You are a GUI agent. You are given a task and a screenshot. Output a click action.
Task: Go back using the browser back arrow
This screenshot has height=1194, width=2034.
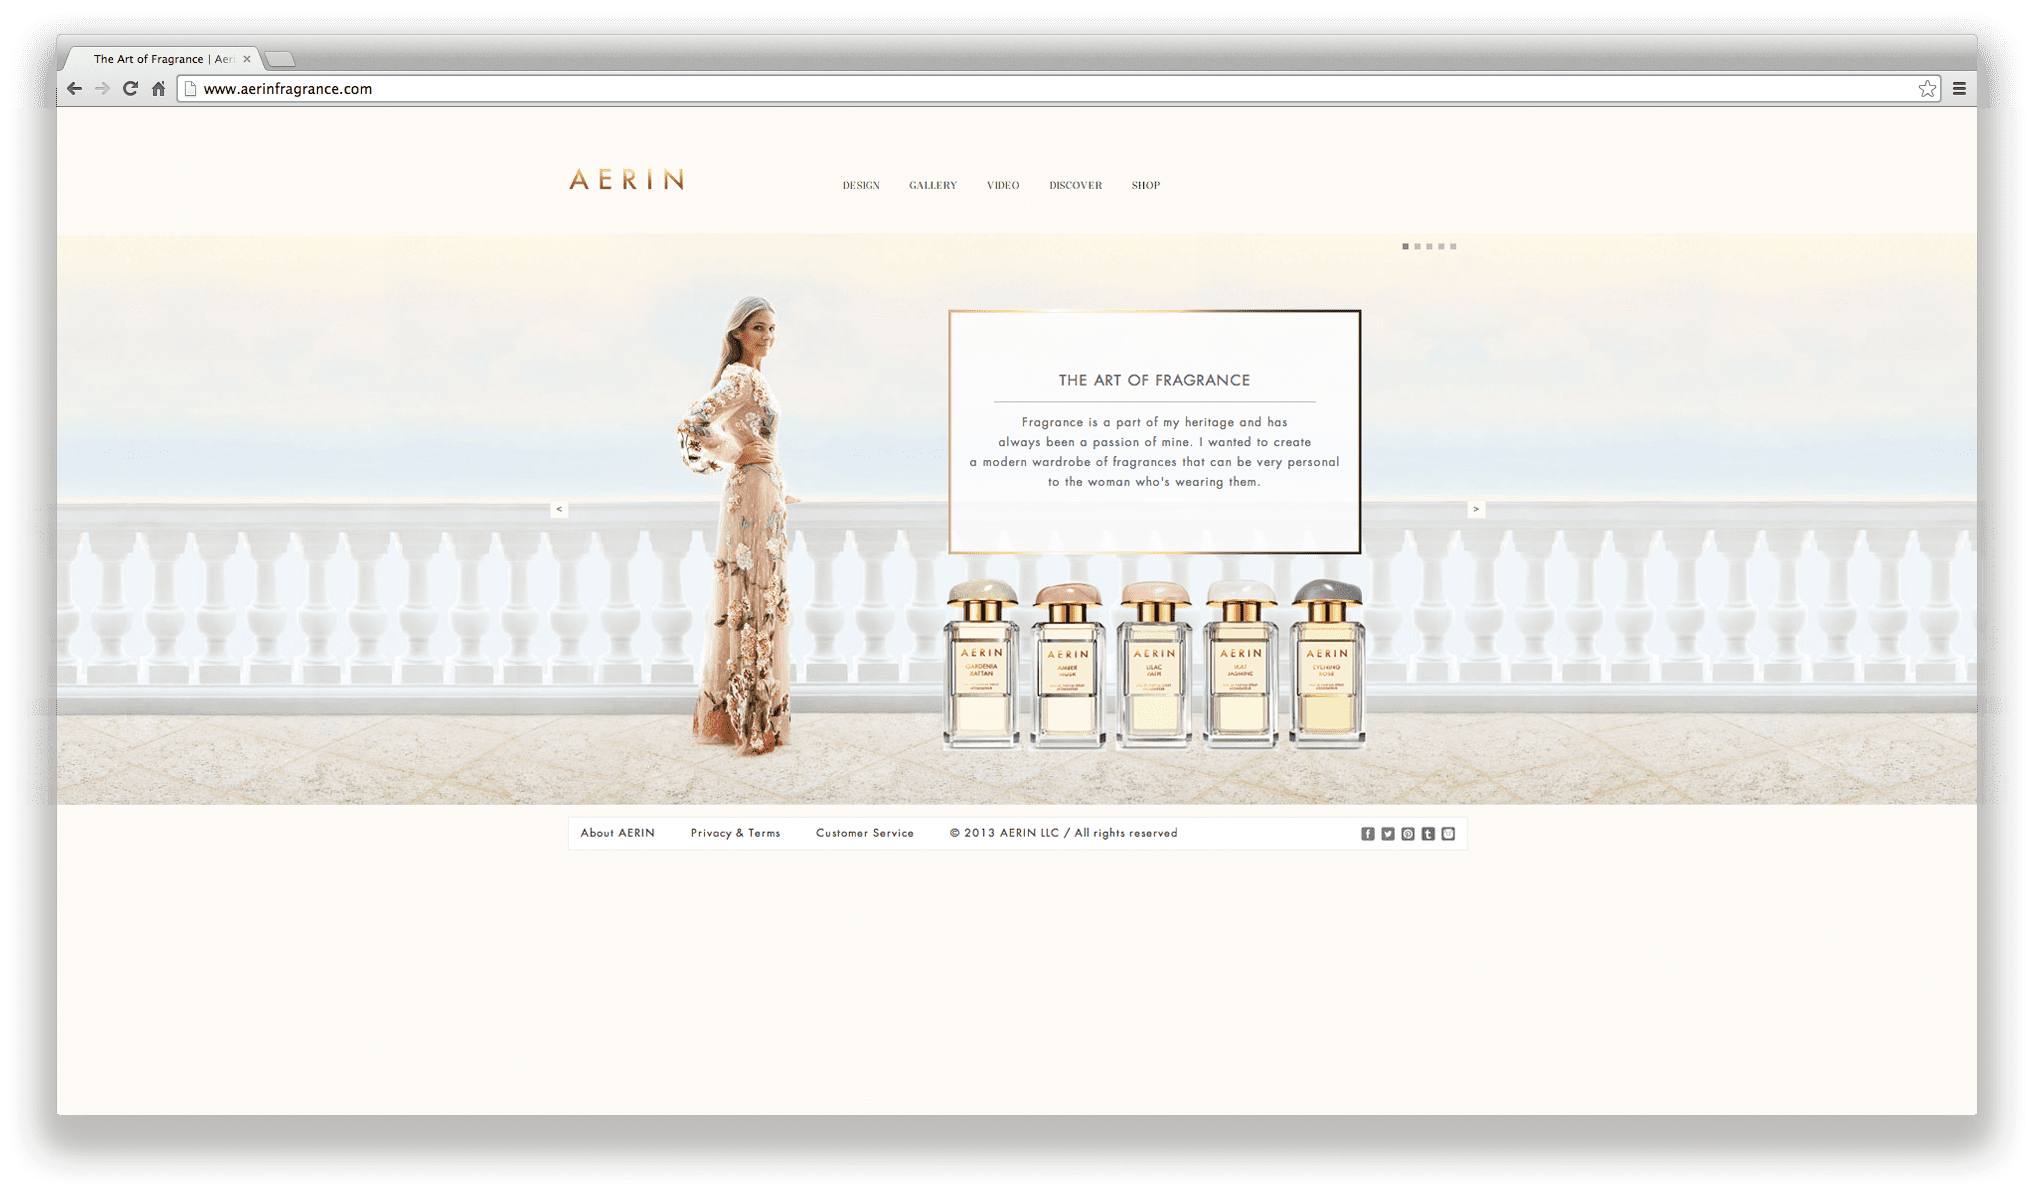pos(74,89)
